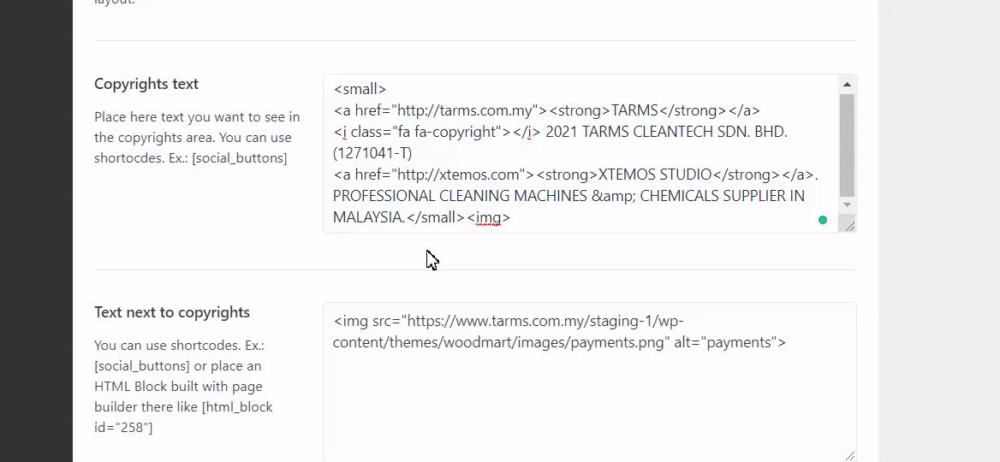Click the "Text next to copyrights" heading label

pos(172,312)
